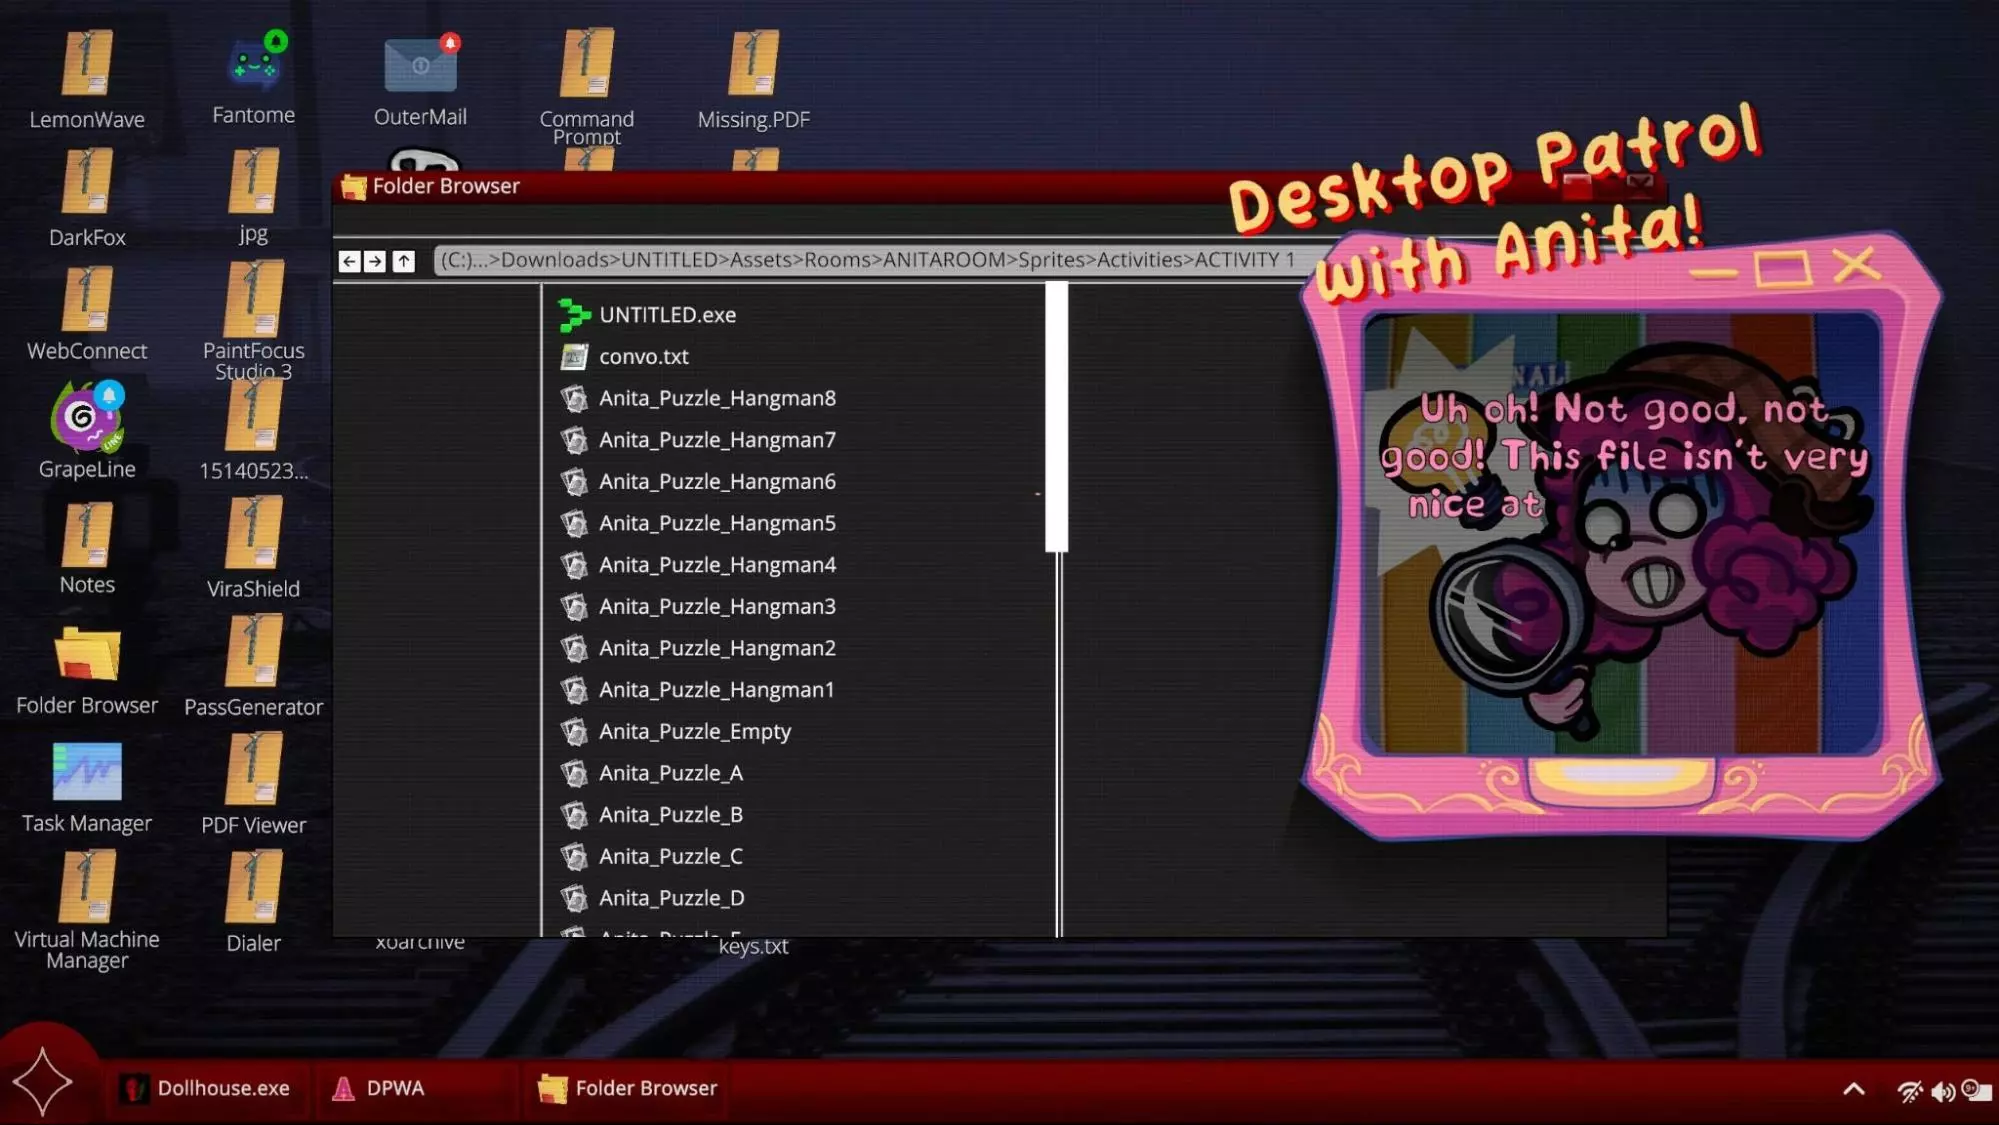The width and height of the screenshot is (1999, 1125).
Task: Select UNTITLED.exe in file list
Action: point(667,315)
